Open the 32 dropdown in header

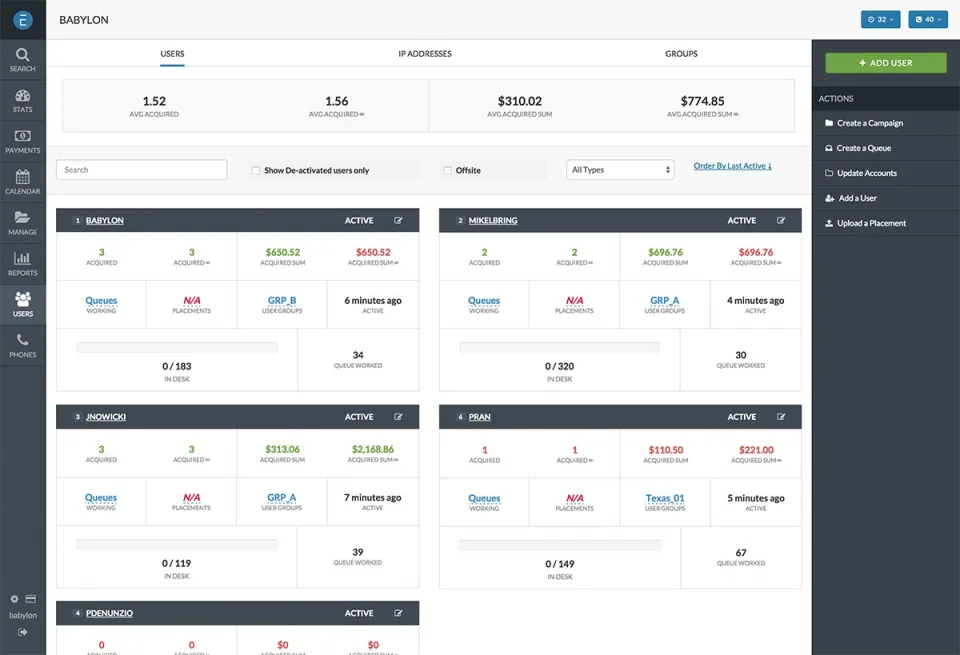pyautogui.click(x=880, y=20)
